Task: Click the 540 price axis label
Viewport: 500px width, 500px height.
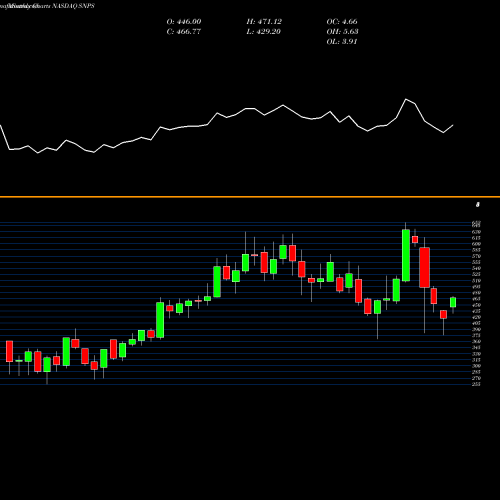Action: pyautogui.click(x=476, y=268)
